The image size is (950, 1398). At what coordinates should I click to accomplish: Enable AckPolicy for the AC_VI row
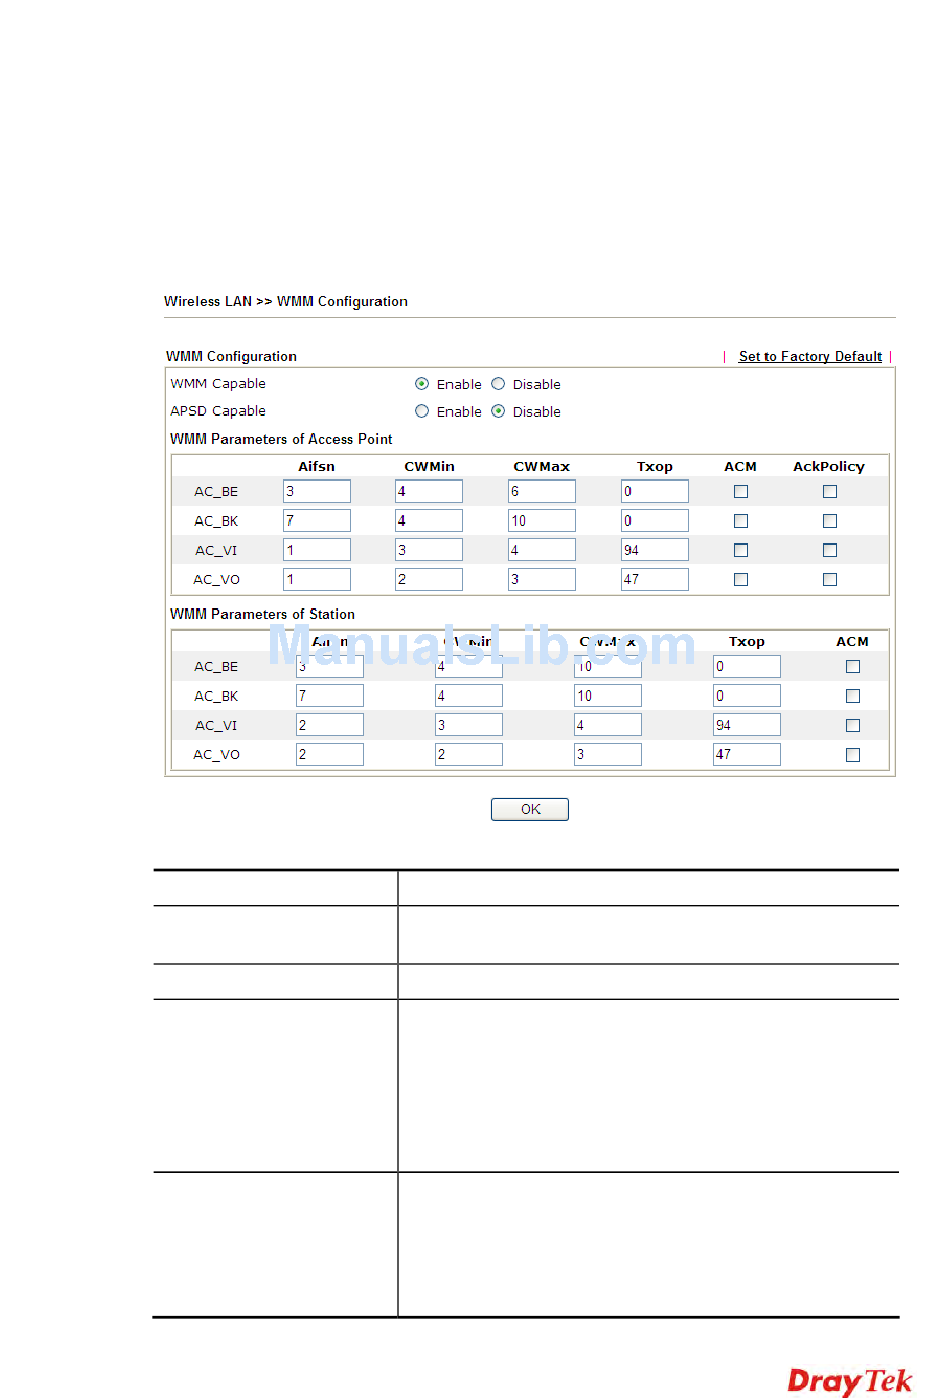(x=830, y=550)
